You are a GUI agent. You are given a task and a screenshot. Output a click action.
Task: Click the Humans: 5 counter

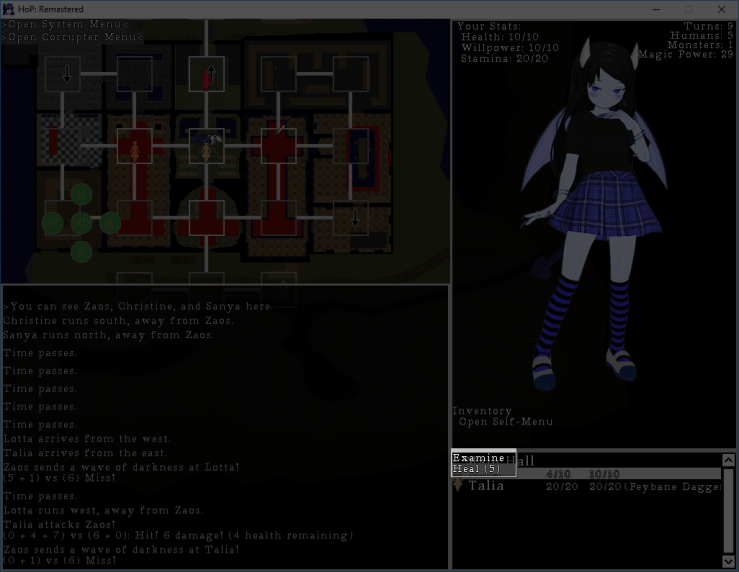point(702,35)
